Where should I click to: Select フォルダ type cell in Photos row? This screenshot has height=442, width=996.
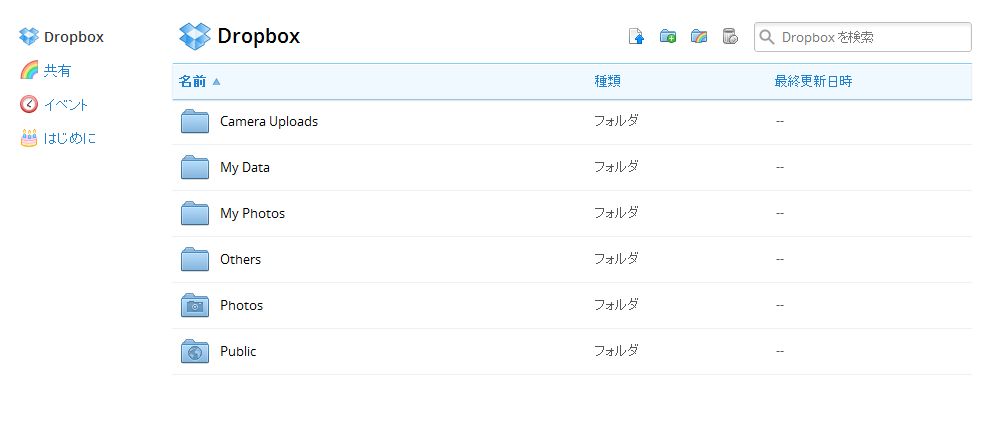pyautogui.click(x=616, y=305)
